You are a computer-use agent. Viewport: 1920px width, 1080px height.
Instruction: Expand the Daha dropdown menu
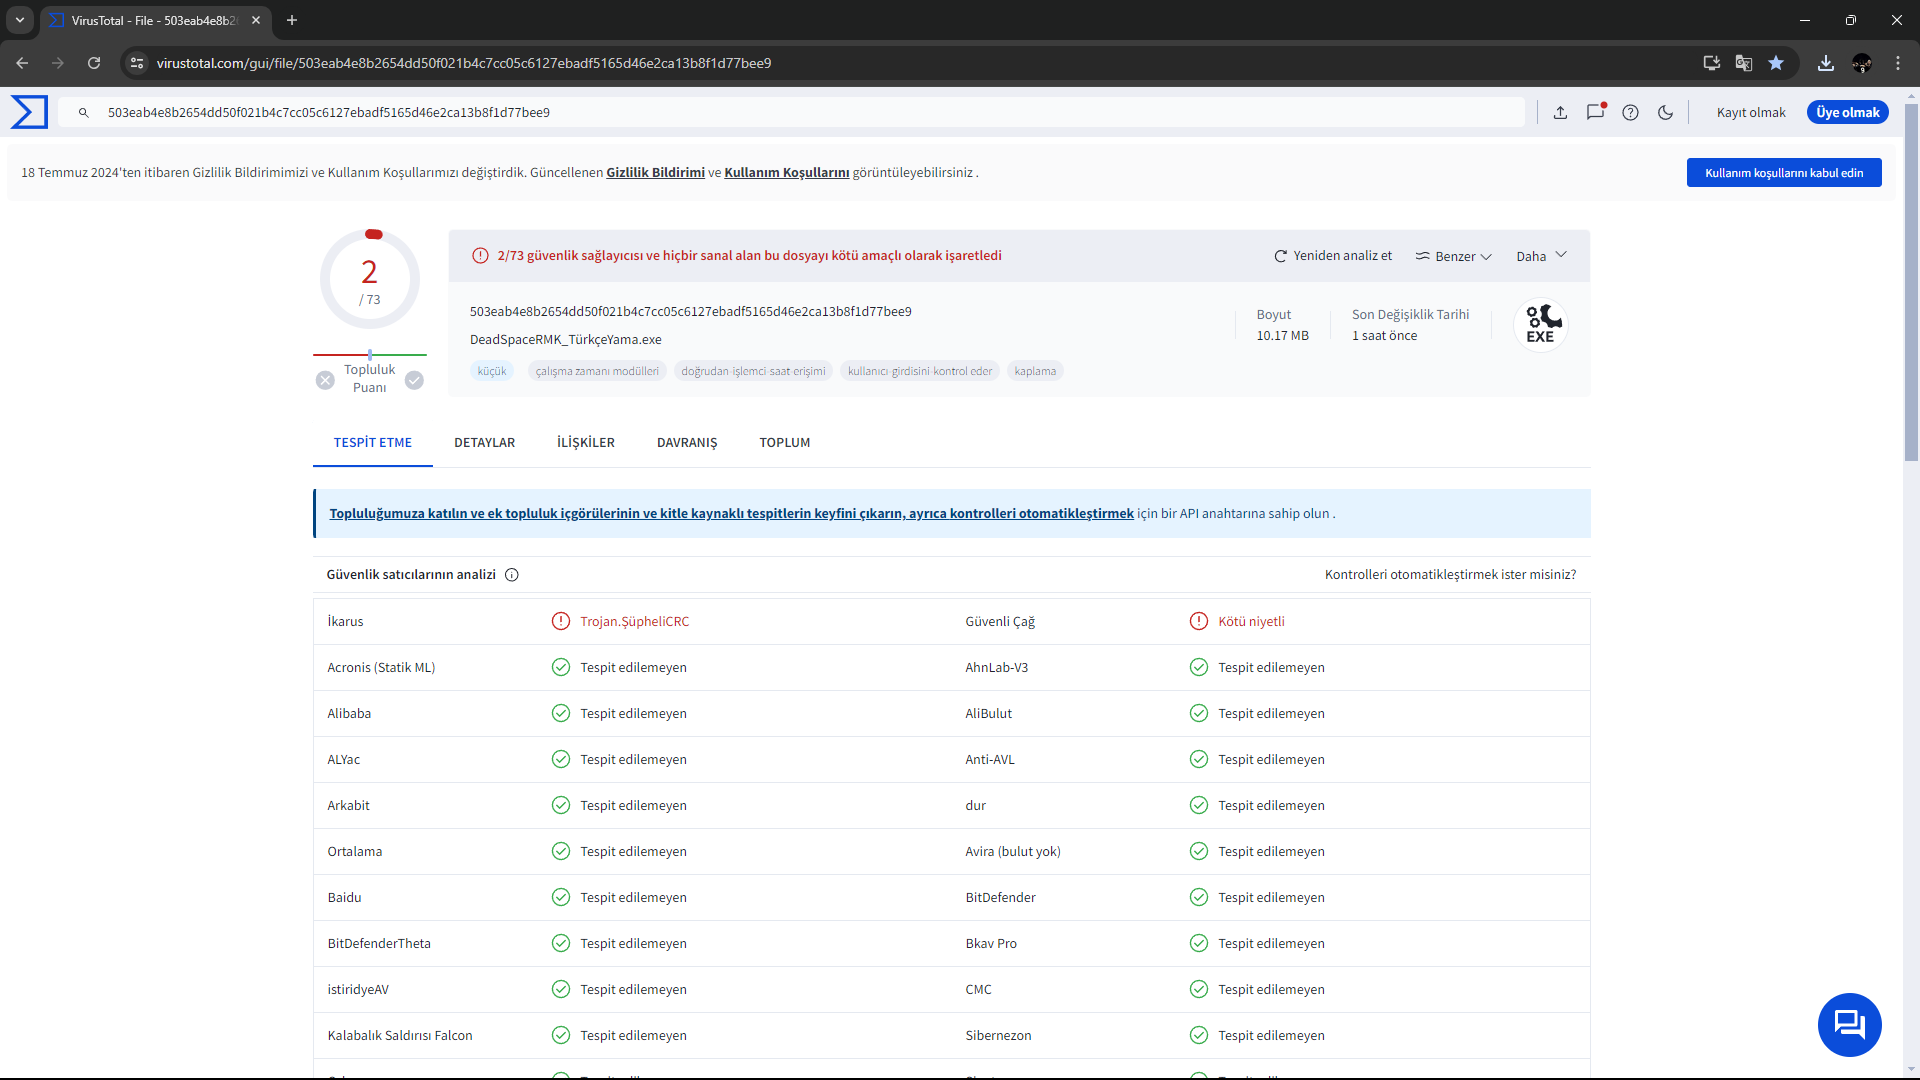(x=1541, y=256)
